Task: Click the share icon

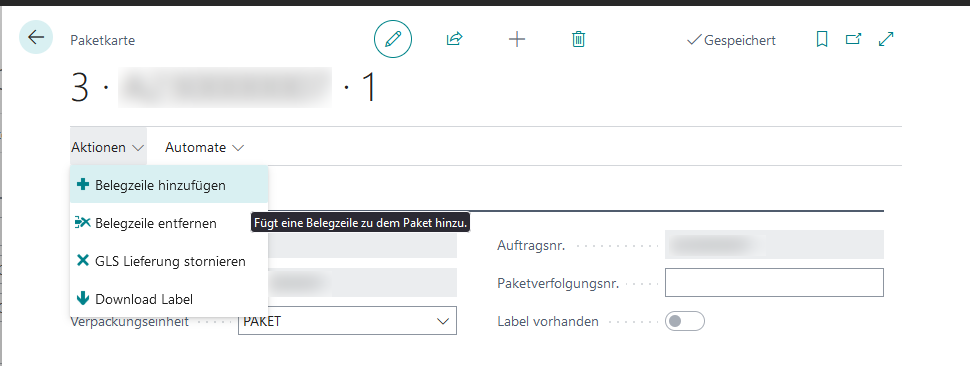Action: [455, 40]
